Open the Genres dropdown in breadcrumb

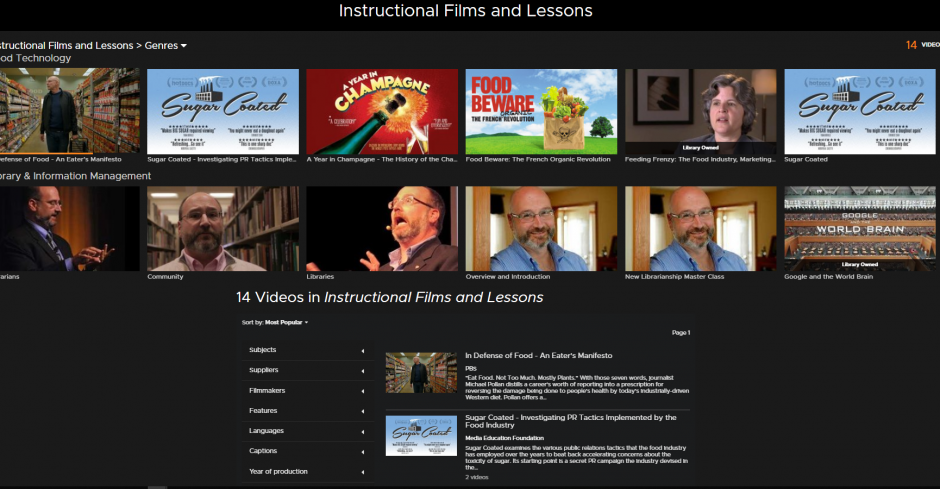coord(165,46)
